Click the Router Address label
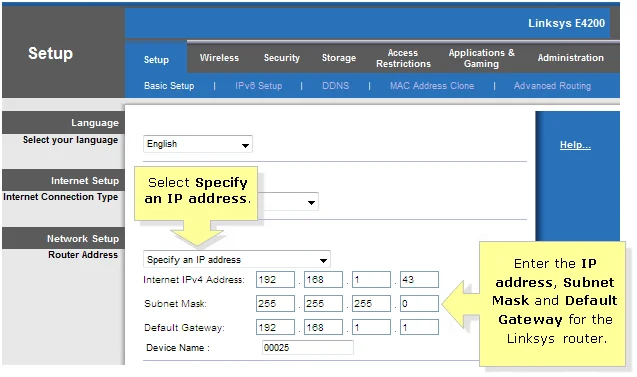 click(83, 255)
